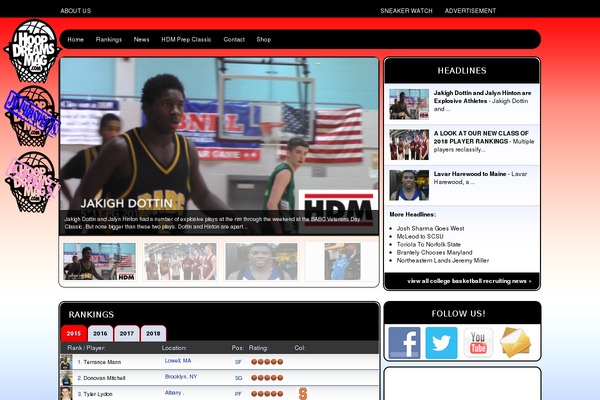Switch to the 2018 rankings tab
The image size is (600, 400).
tap(153, 333)
